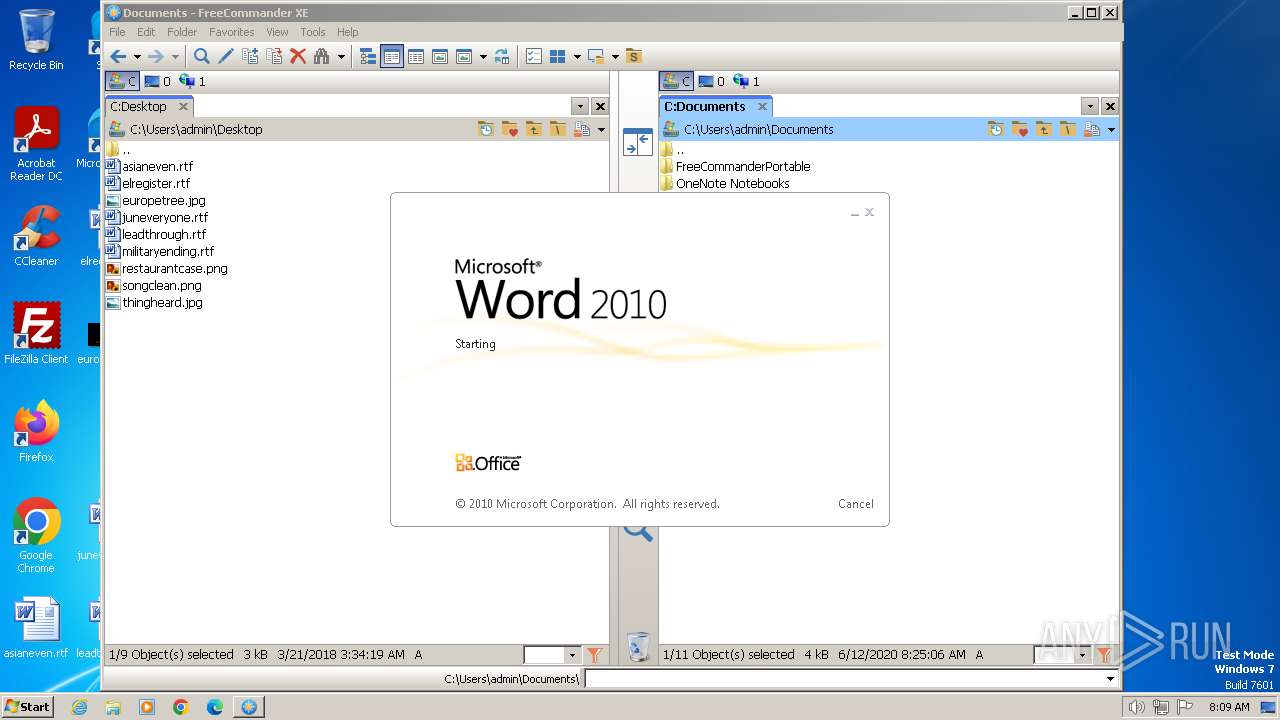Open the File menu
This screenshot has width=1280, height=720.
tap(117, 32)
